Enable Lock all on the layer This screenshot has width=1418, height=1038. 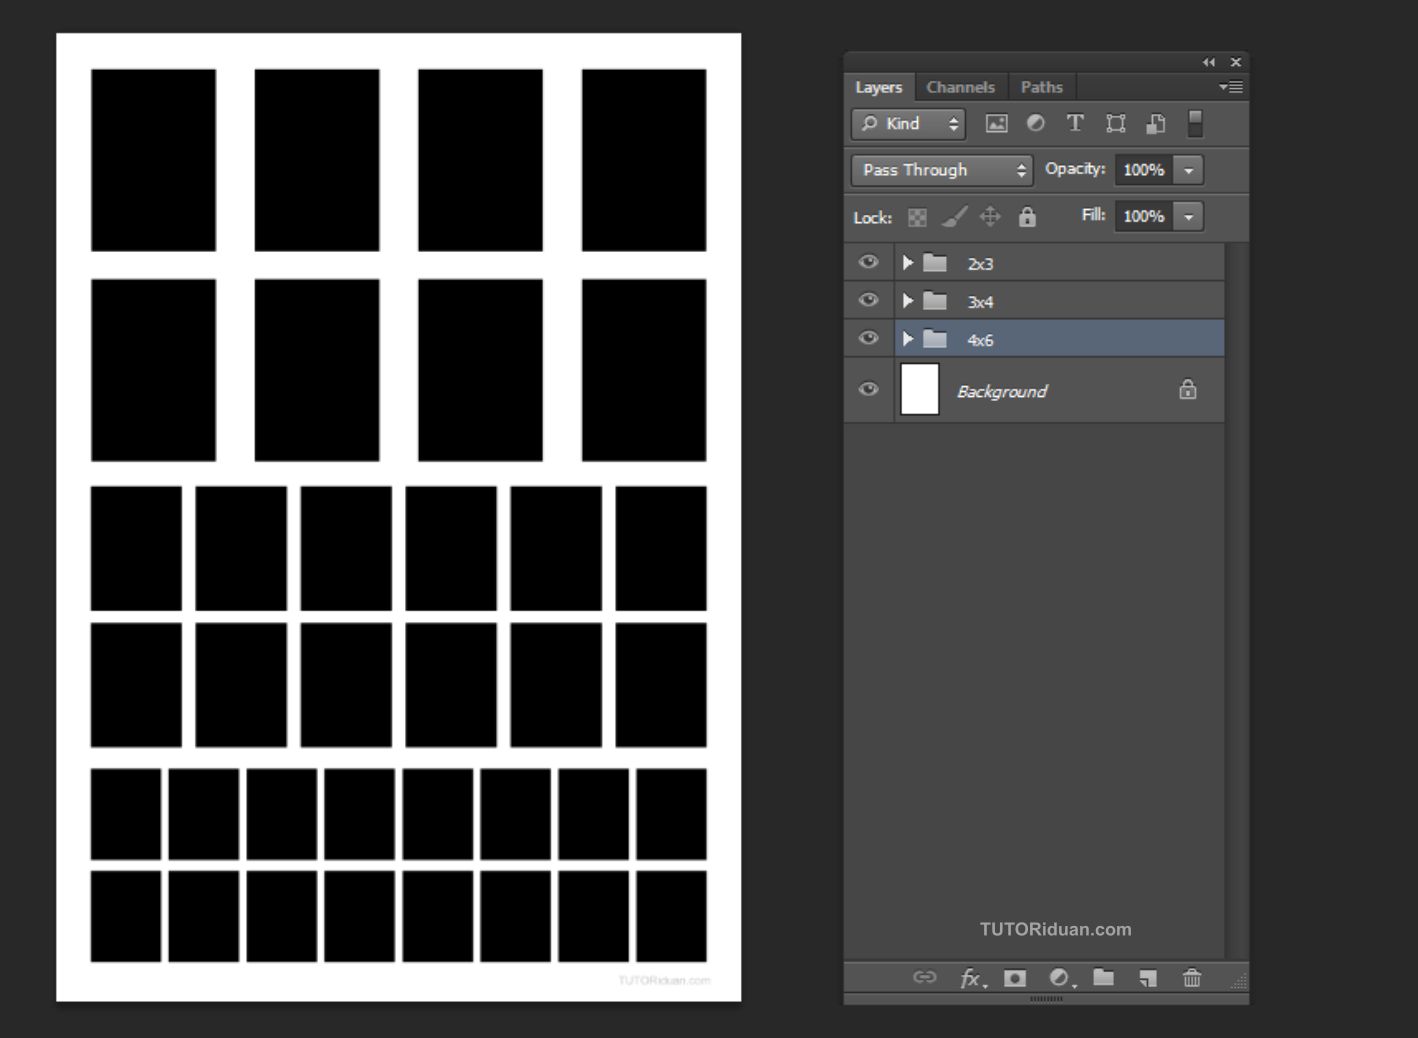(x=1027, y=217)
